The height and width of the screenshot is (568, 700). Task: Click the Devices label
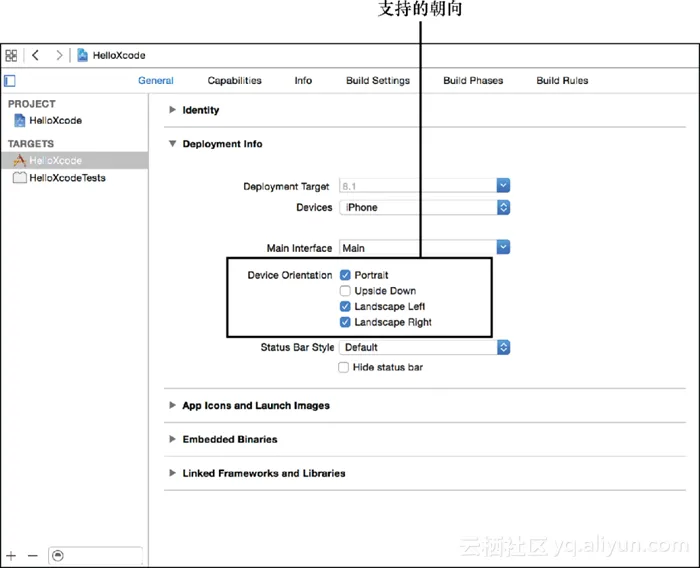click(314, 207)
